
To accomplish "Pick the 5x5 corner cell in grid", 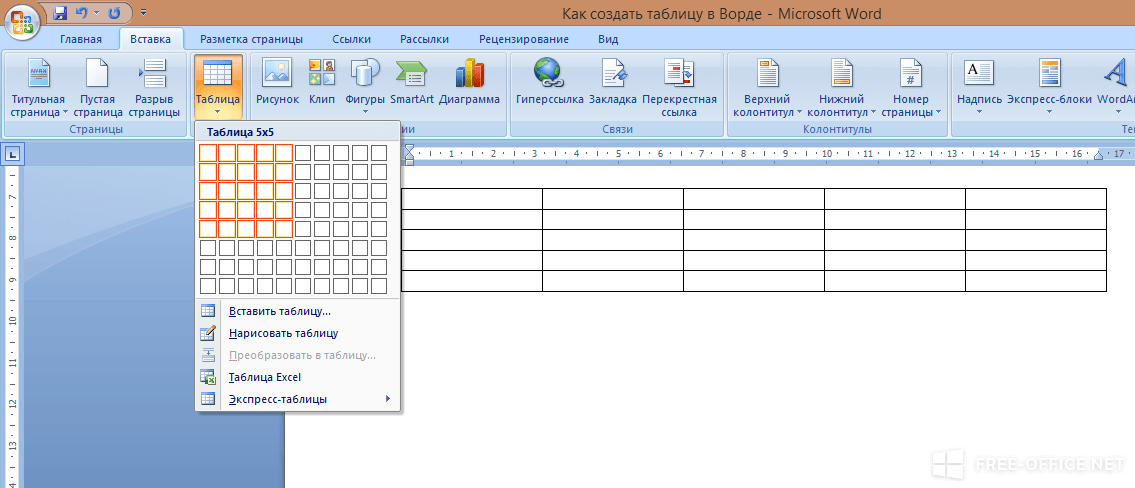I will click(284, 229).
